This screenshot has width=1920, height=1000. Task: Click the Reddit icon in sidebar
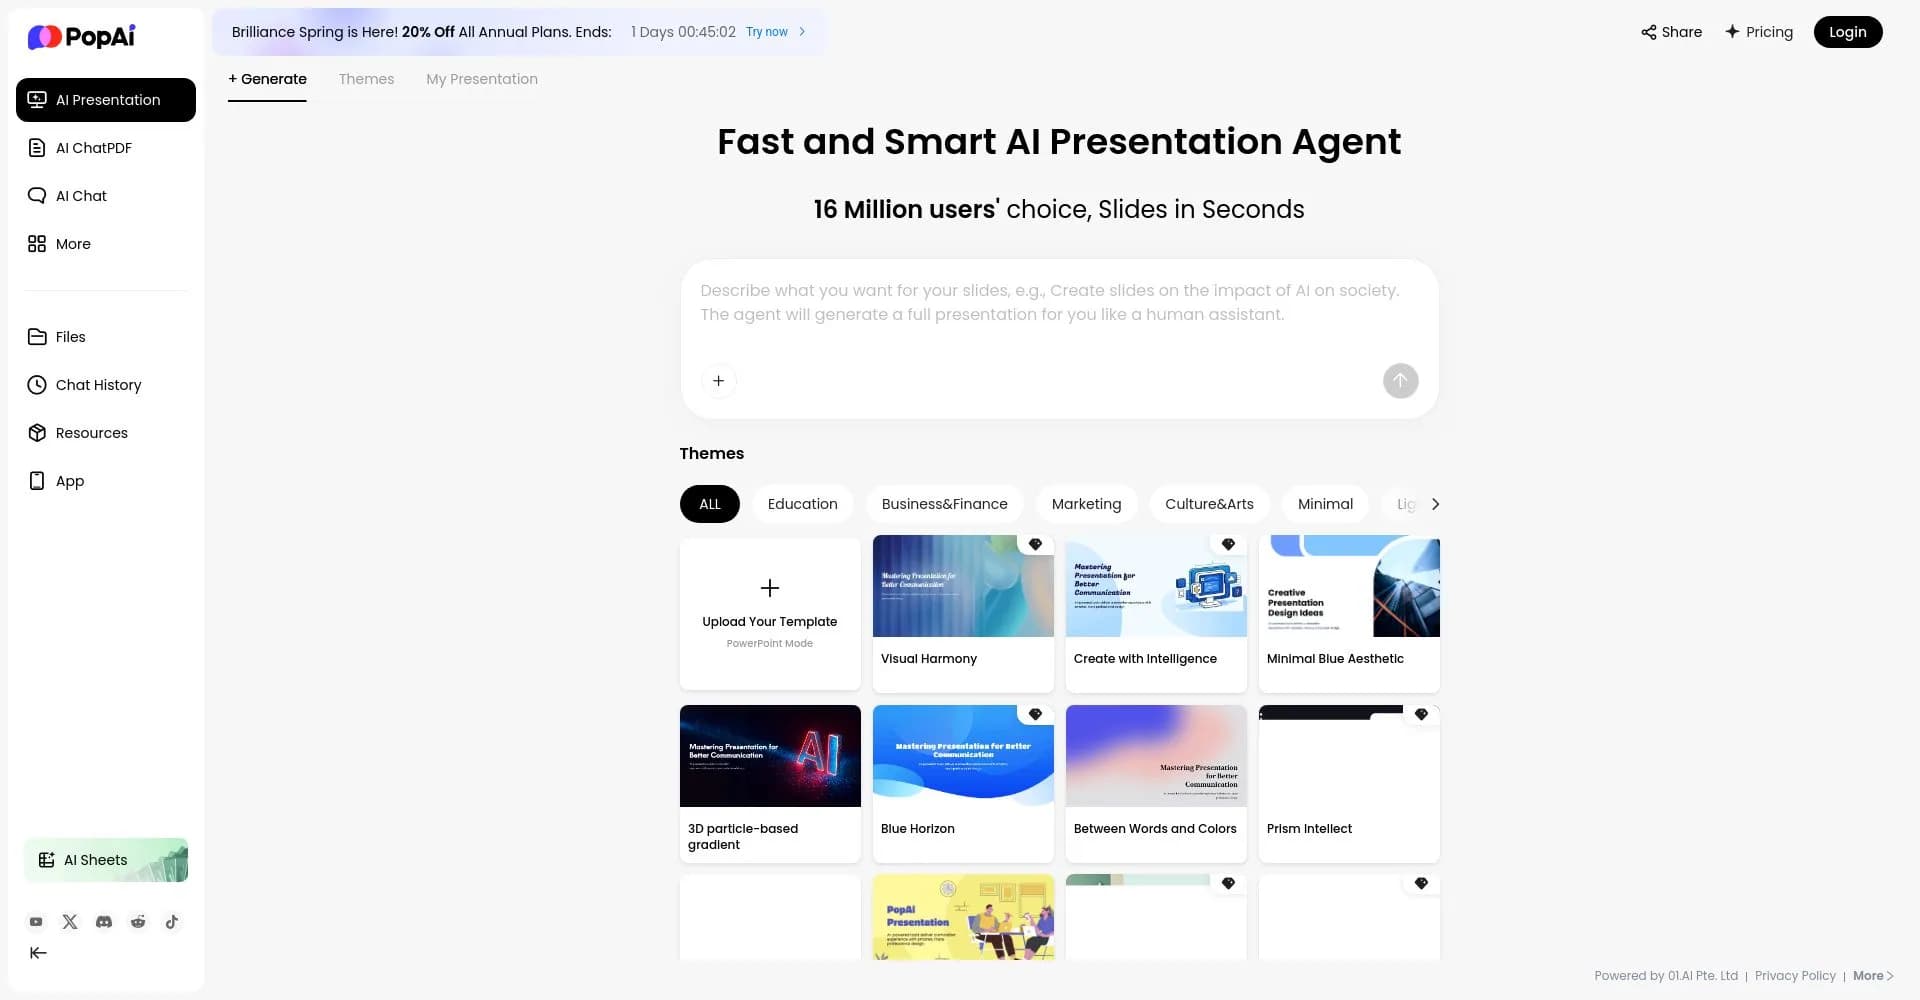tap(138, 922)
